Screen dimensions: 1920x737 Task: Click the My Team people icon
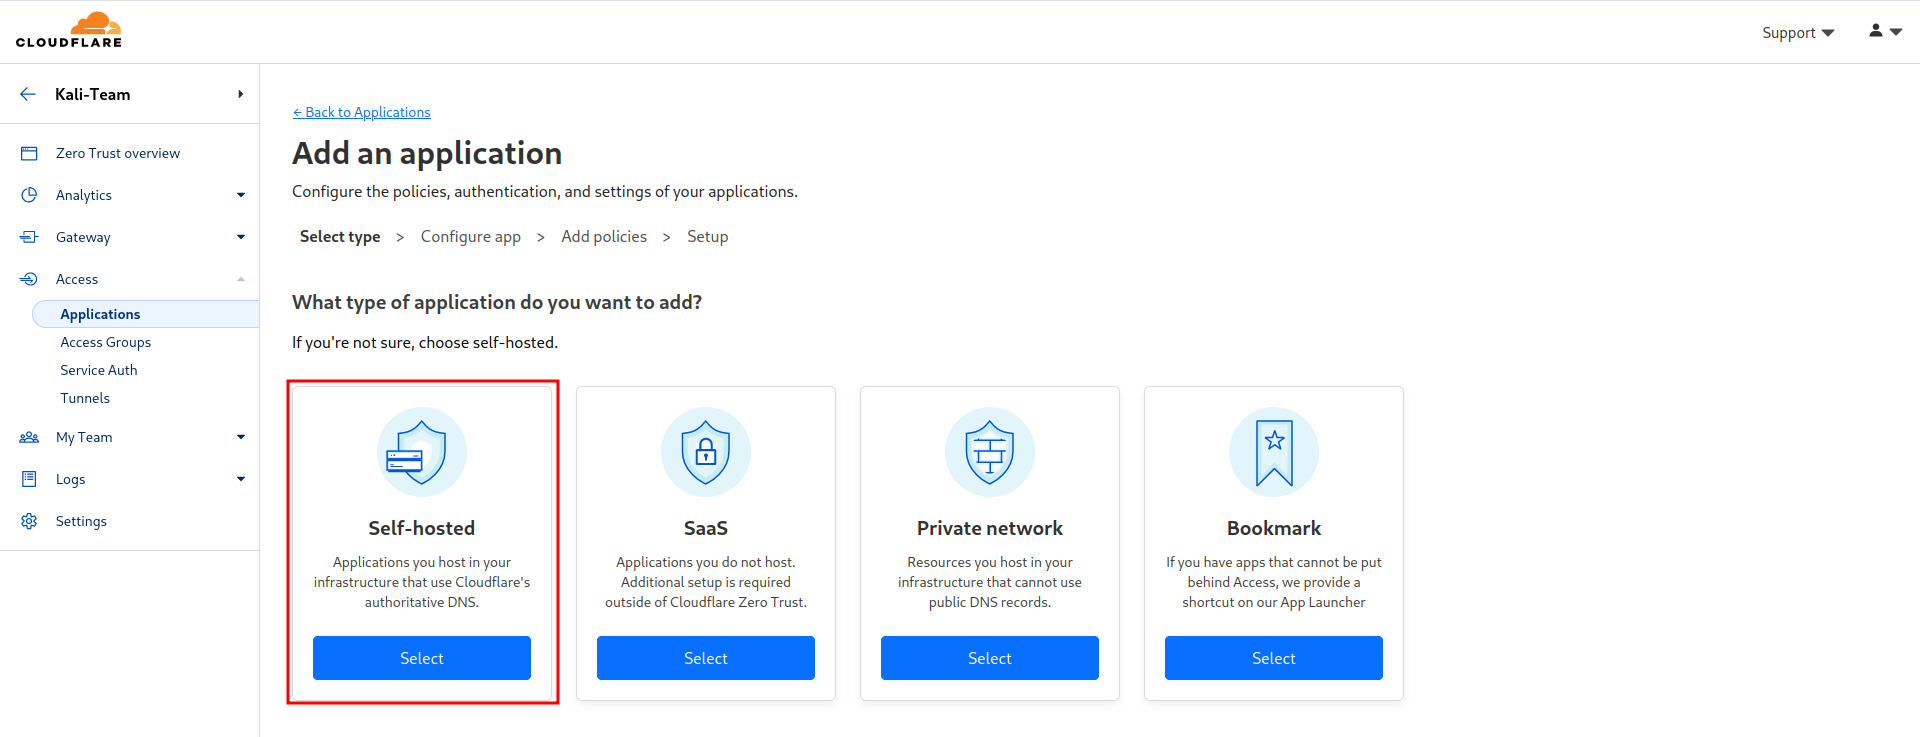pyautogui.click(x=29, y=437)
